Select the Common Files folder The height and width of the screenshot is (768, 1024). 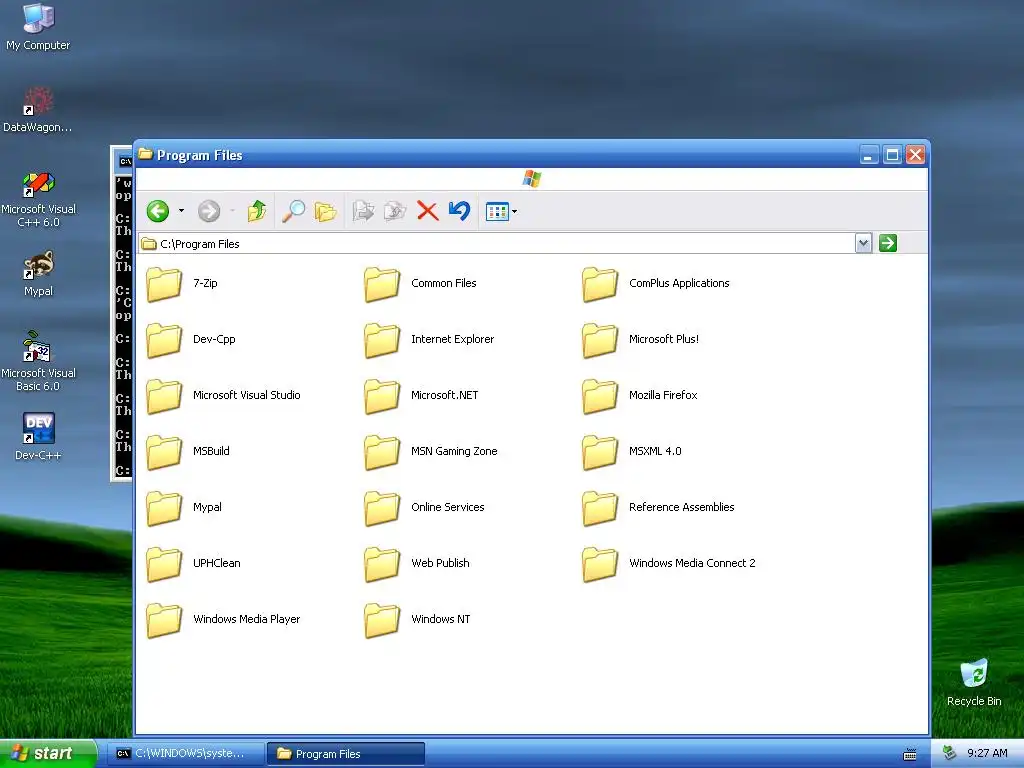coord(421,284)
